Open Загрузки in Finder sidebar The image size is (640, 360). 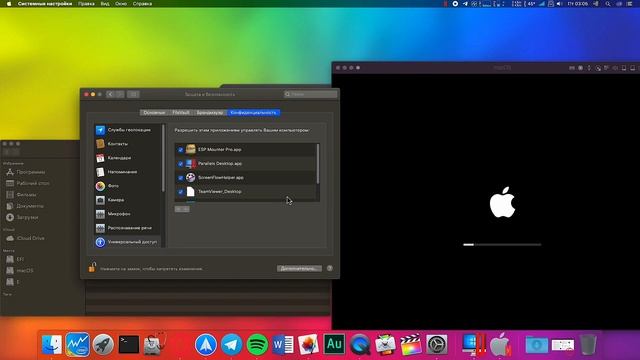click(x=22, y=218)
